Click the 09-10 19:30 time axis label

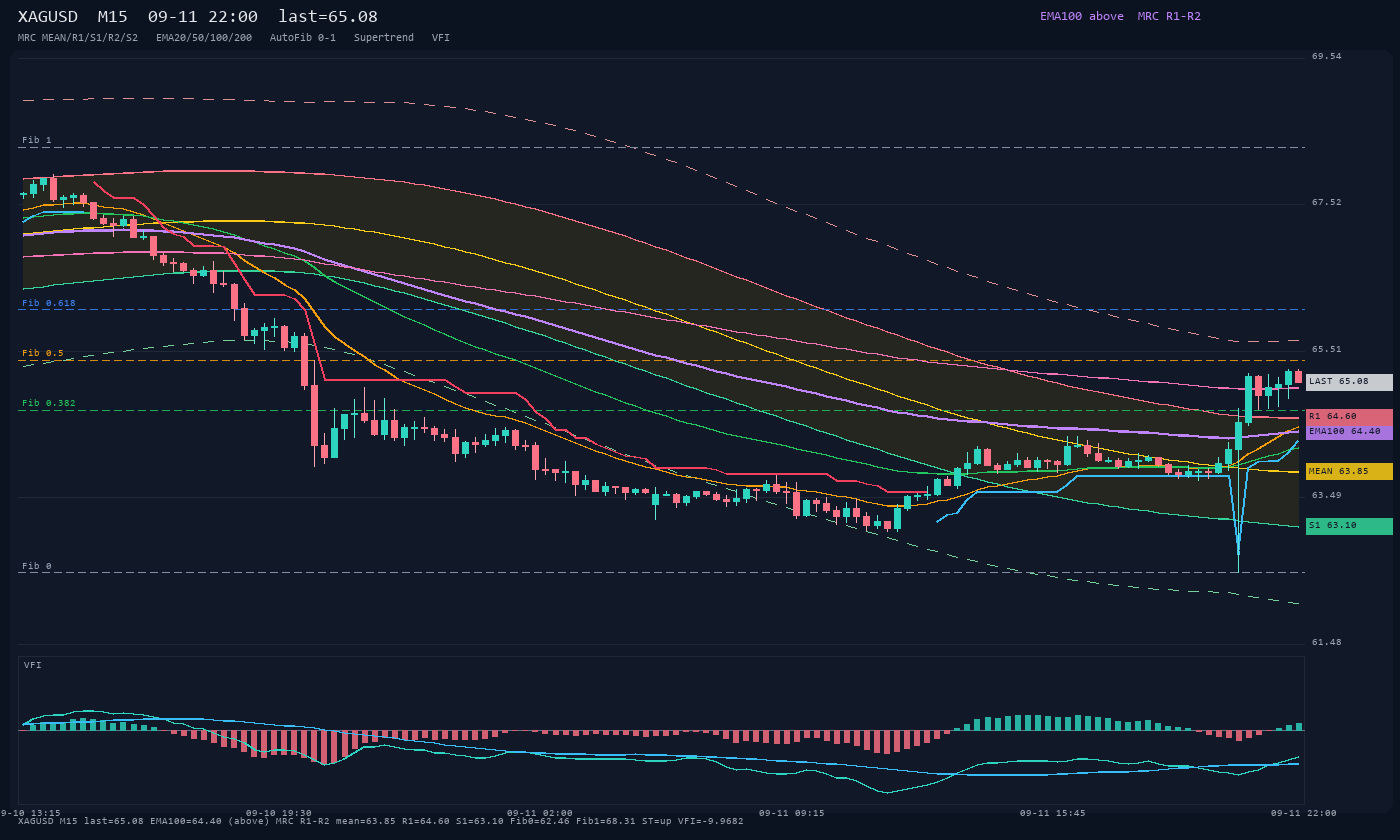pyautogui.click(x=279, y=813)
